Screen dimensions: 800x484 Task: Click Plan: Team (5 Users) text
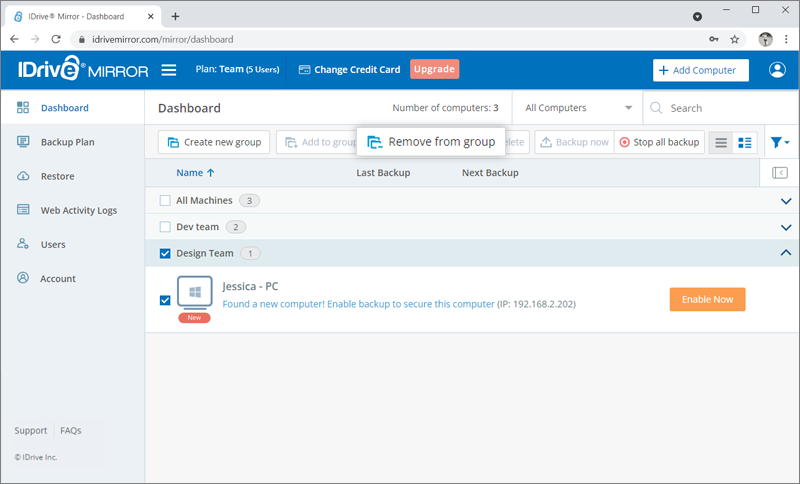coord(237,69)
